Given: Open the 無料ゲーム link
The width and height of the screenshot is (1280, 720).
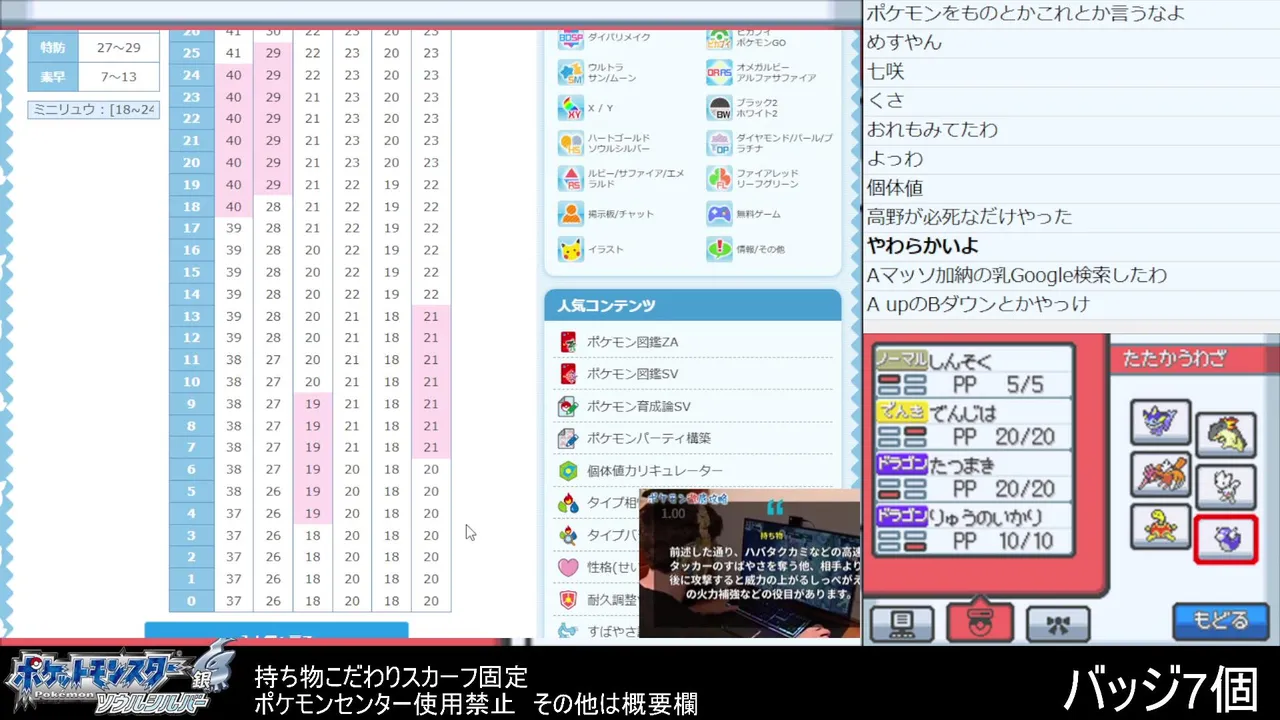Looking at the screenshot, I should coord(758,214).
